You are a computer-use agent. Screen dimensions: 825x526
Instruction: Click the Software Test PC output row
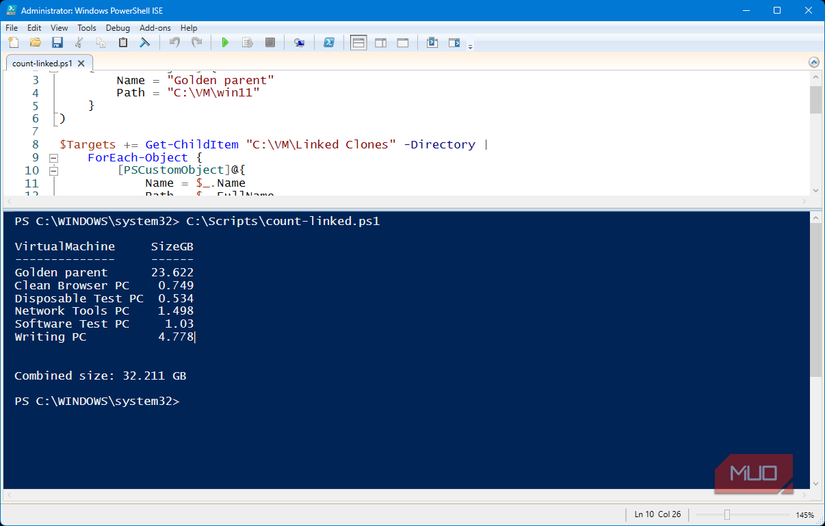(104, 324)
